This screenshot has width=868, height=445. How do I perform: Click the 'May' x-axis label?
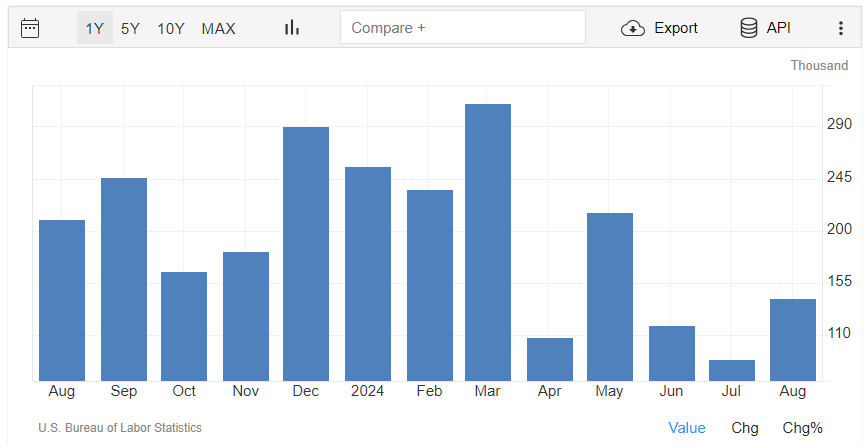click(x=609, y=391)
